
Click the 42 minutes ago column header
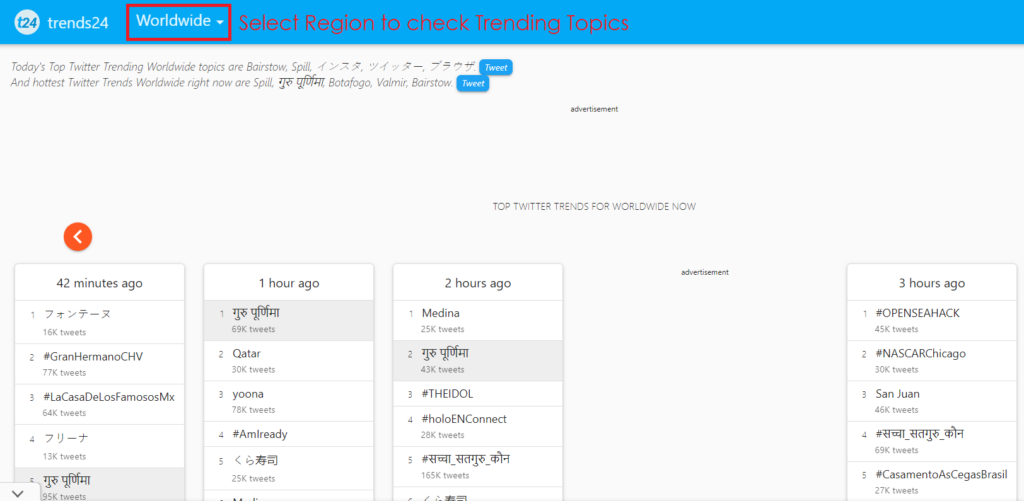coord(99,283)
